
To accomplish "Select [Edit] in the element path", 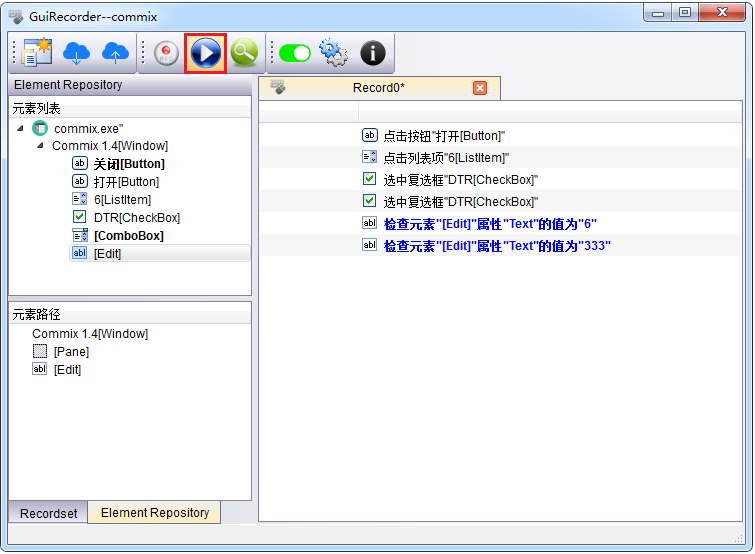I will point(67,370).
